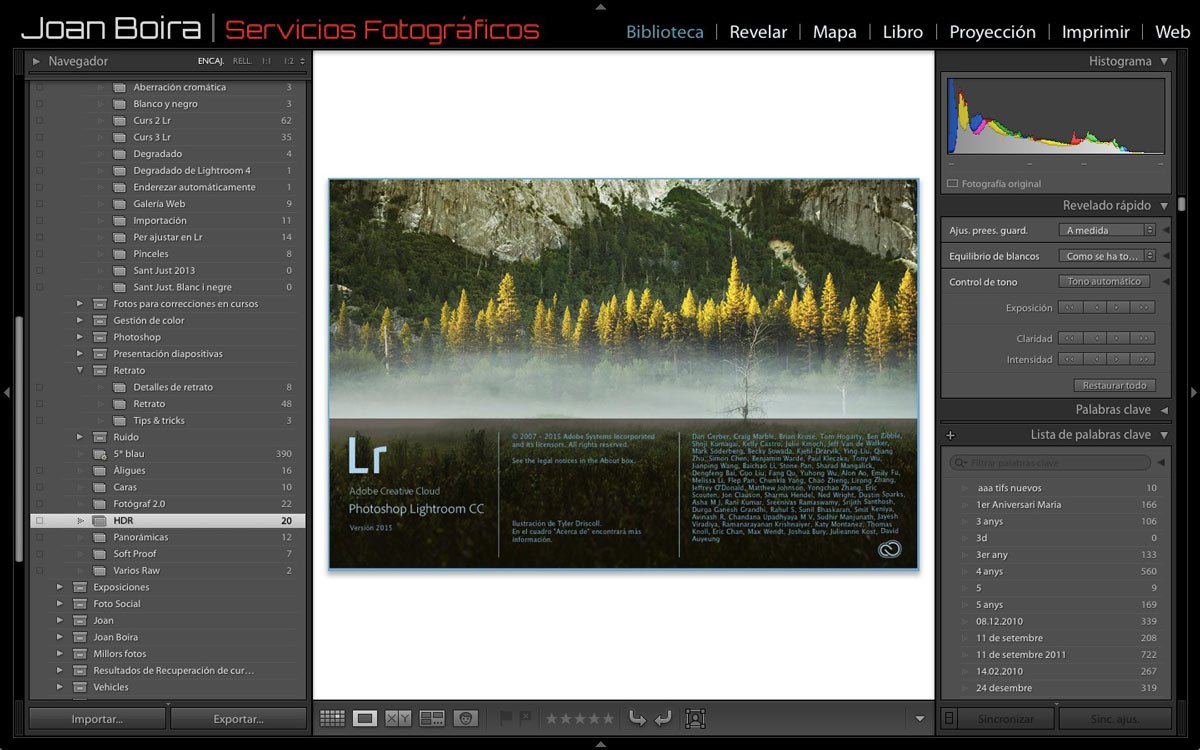Screen dimensions: 1200x750
Task: Open the A medida preset dropdown
Action: click(1108, 230)
